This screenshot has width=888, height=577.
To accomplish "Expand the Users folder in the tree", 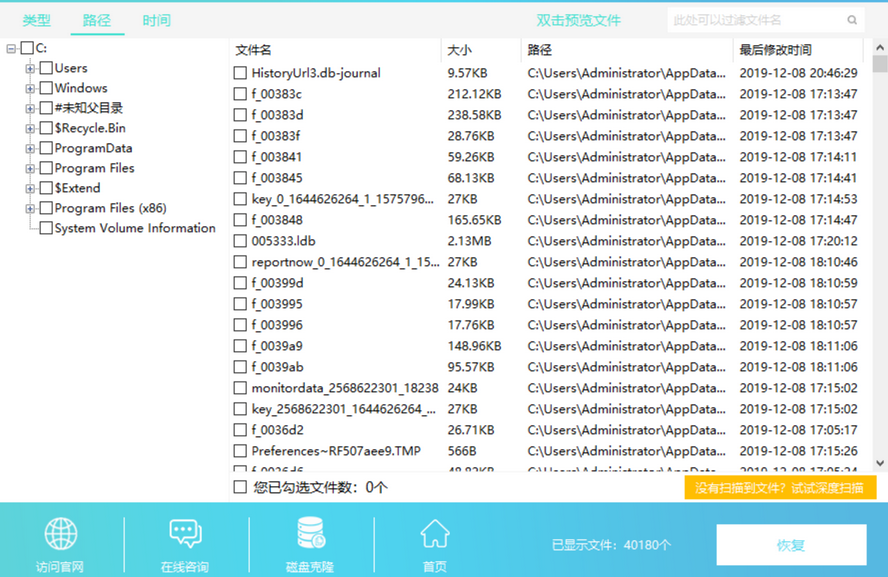I will click(x=31, y=67).
